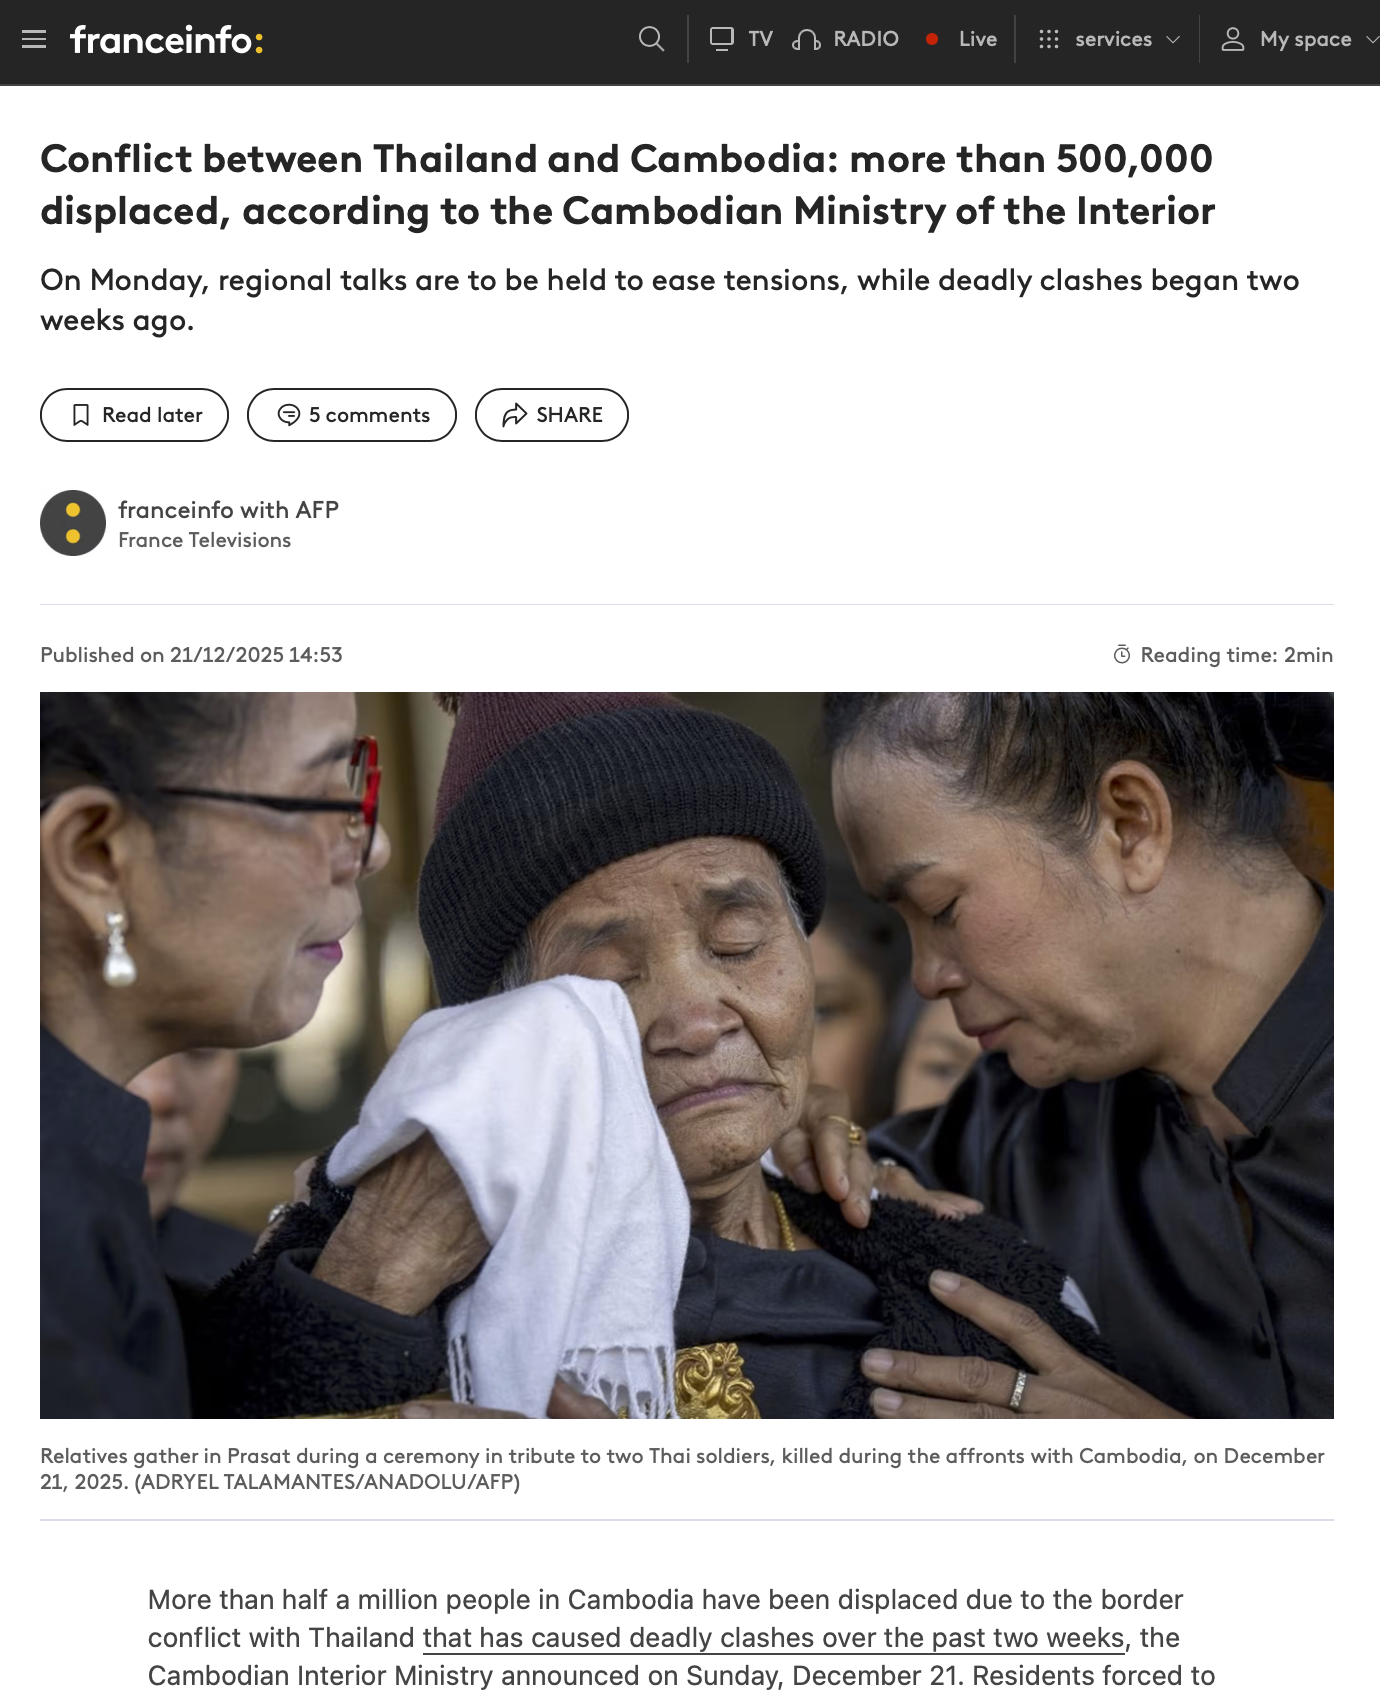Click the services grid icon
The image size is (1380, 1696).
[x=1048, y=39]
